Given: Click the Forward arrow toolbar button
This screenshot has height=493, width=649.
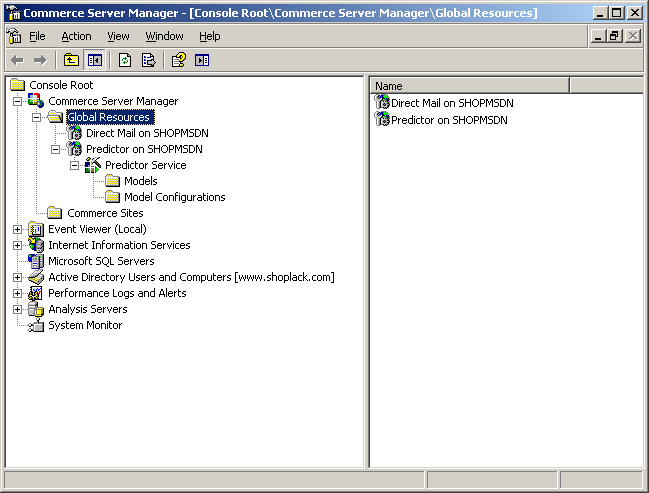Looking at the screenshot, I should 40,60.
